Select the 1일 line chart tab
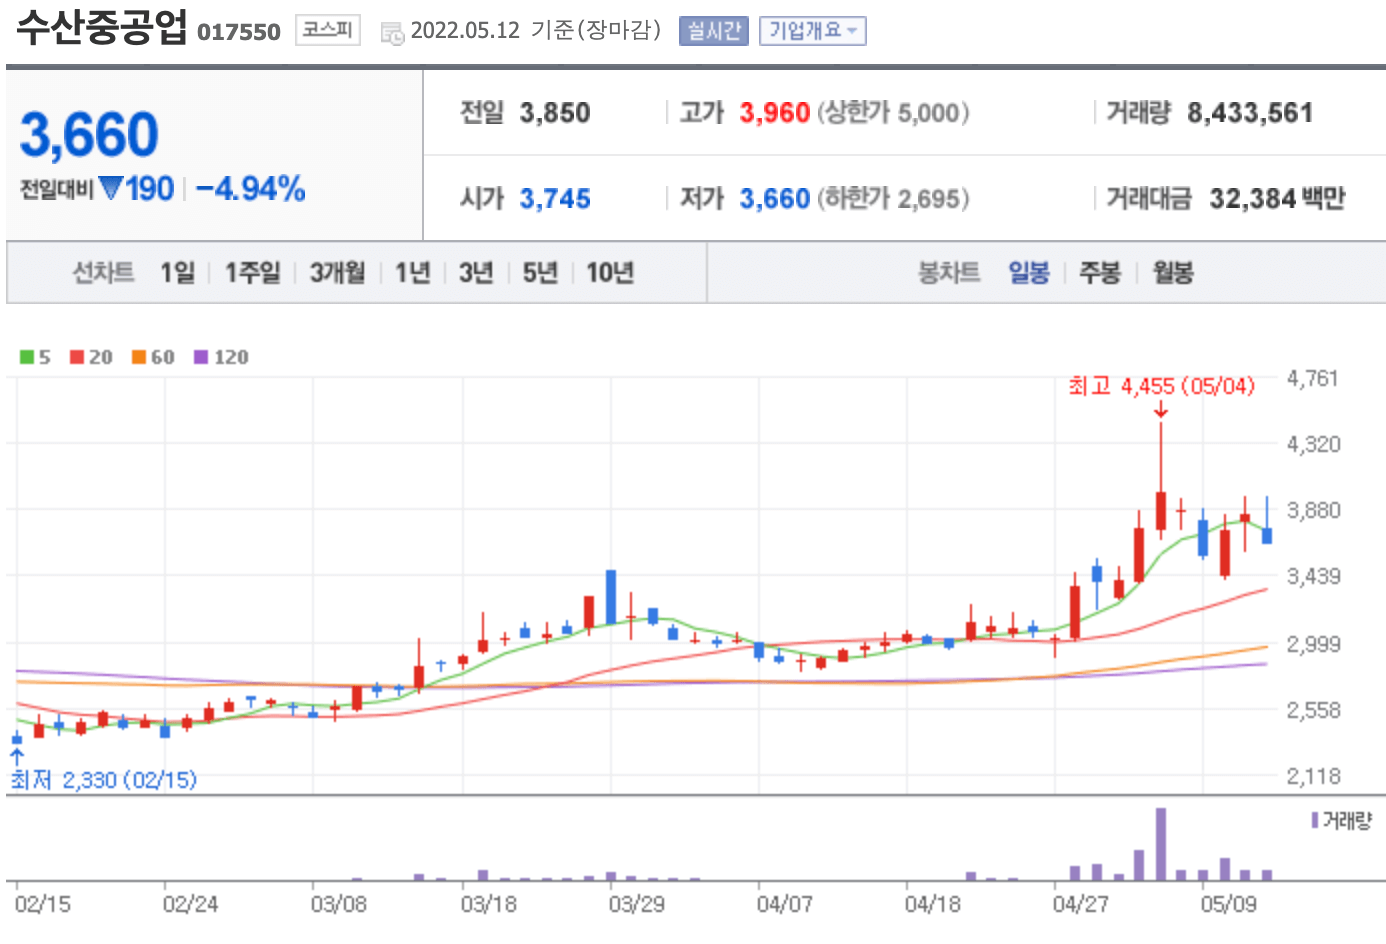This screenshot has height=944, width=1386. pyautogui.click(x=178, y=272)
